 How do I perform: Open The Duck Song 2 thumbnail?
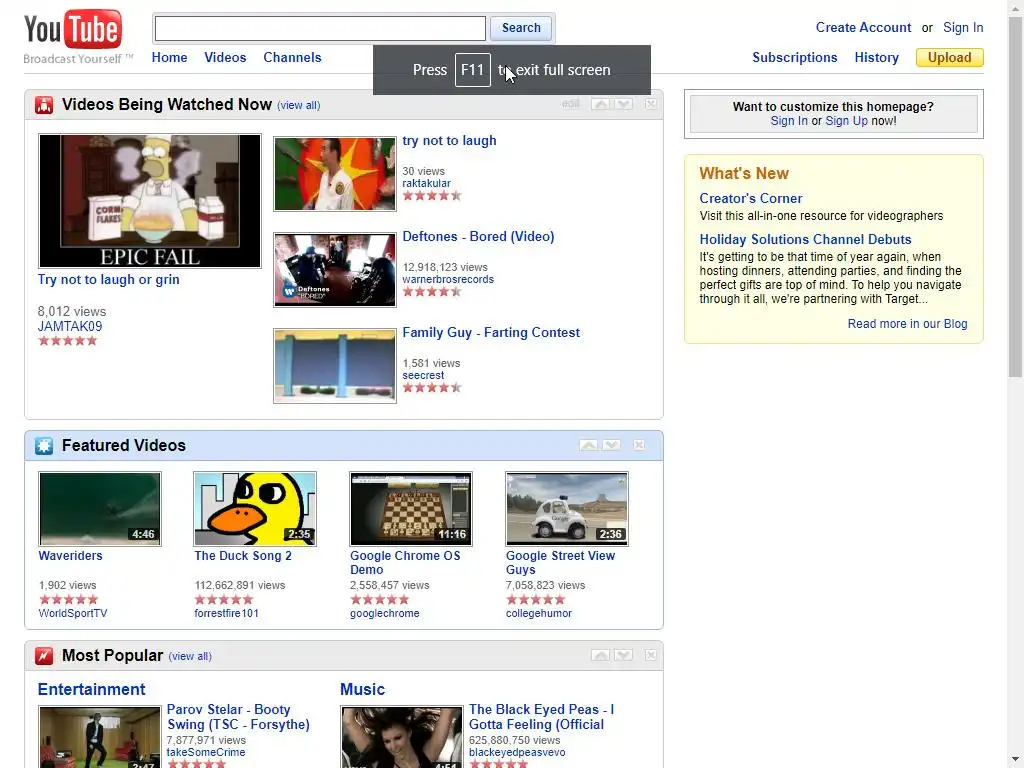[x=255, y=509]
